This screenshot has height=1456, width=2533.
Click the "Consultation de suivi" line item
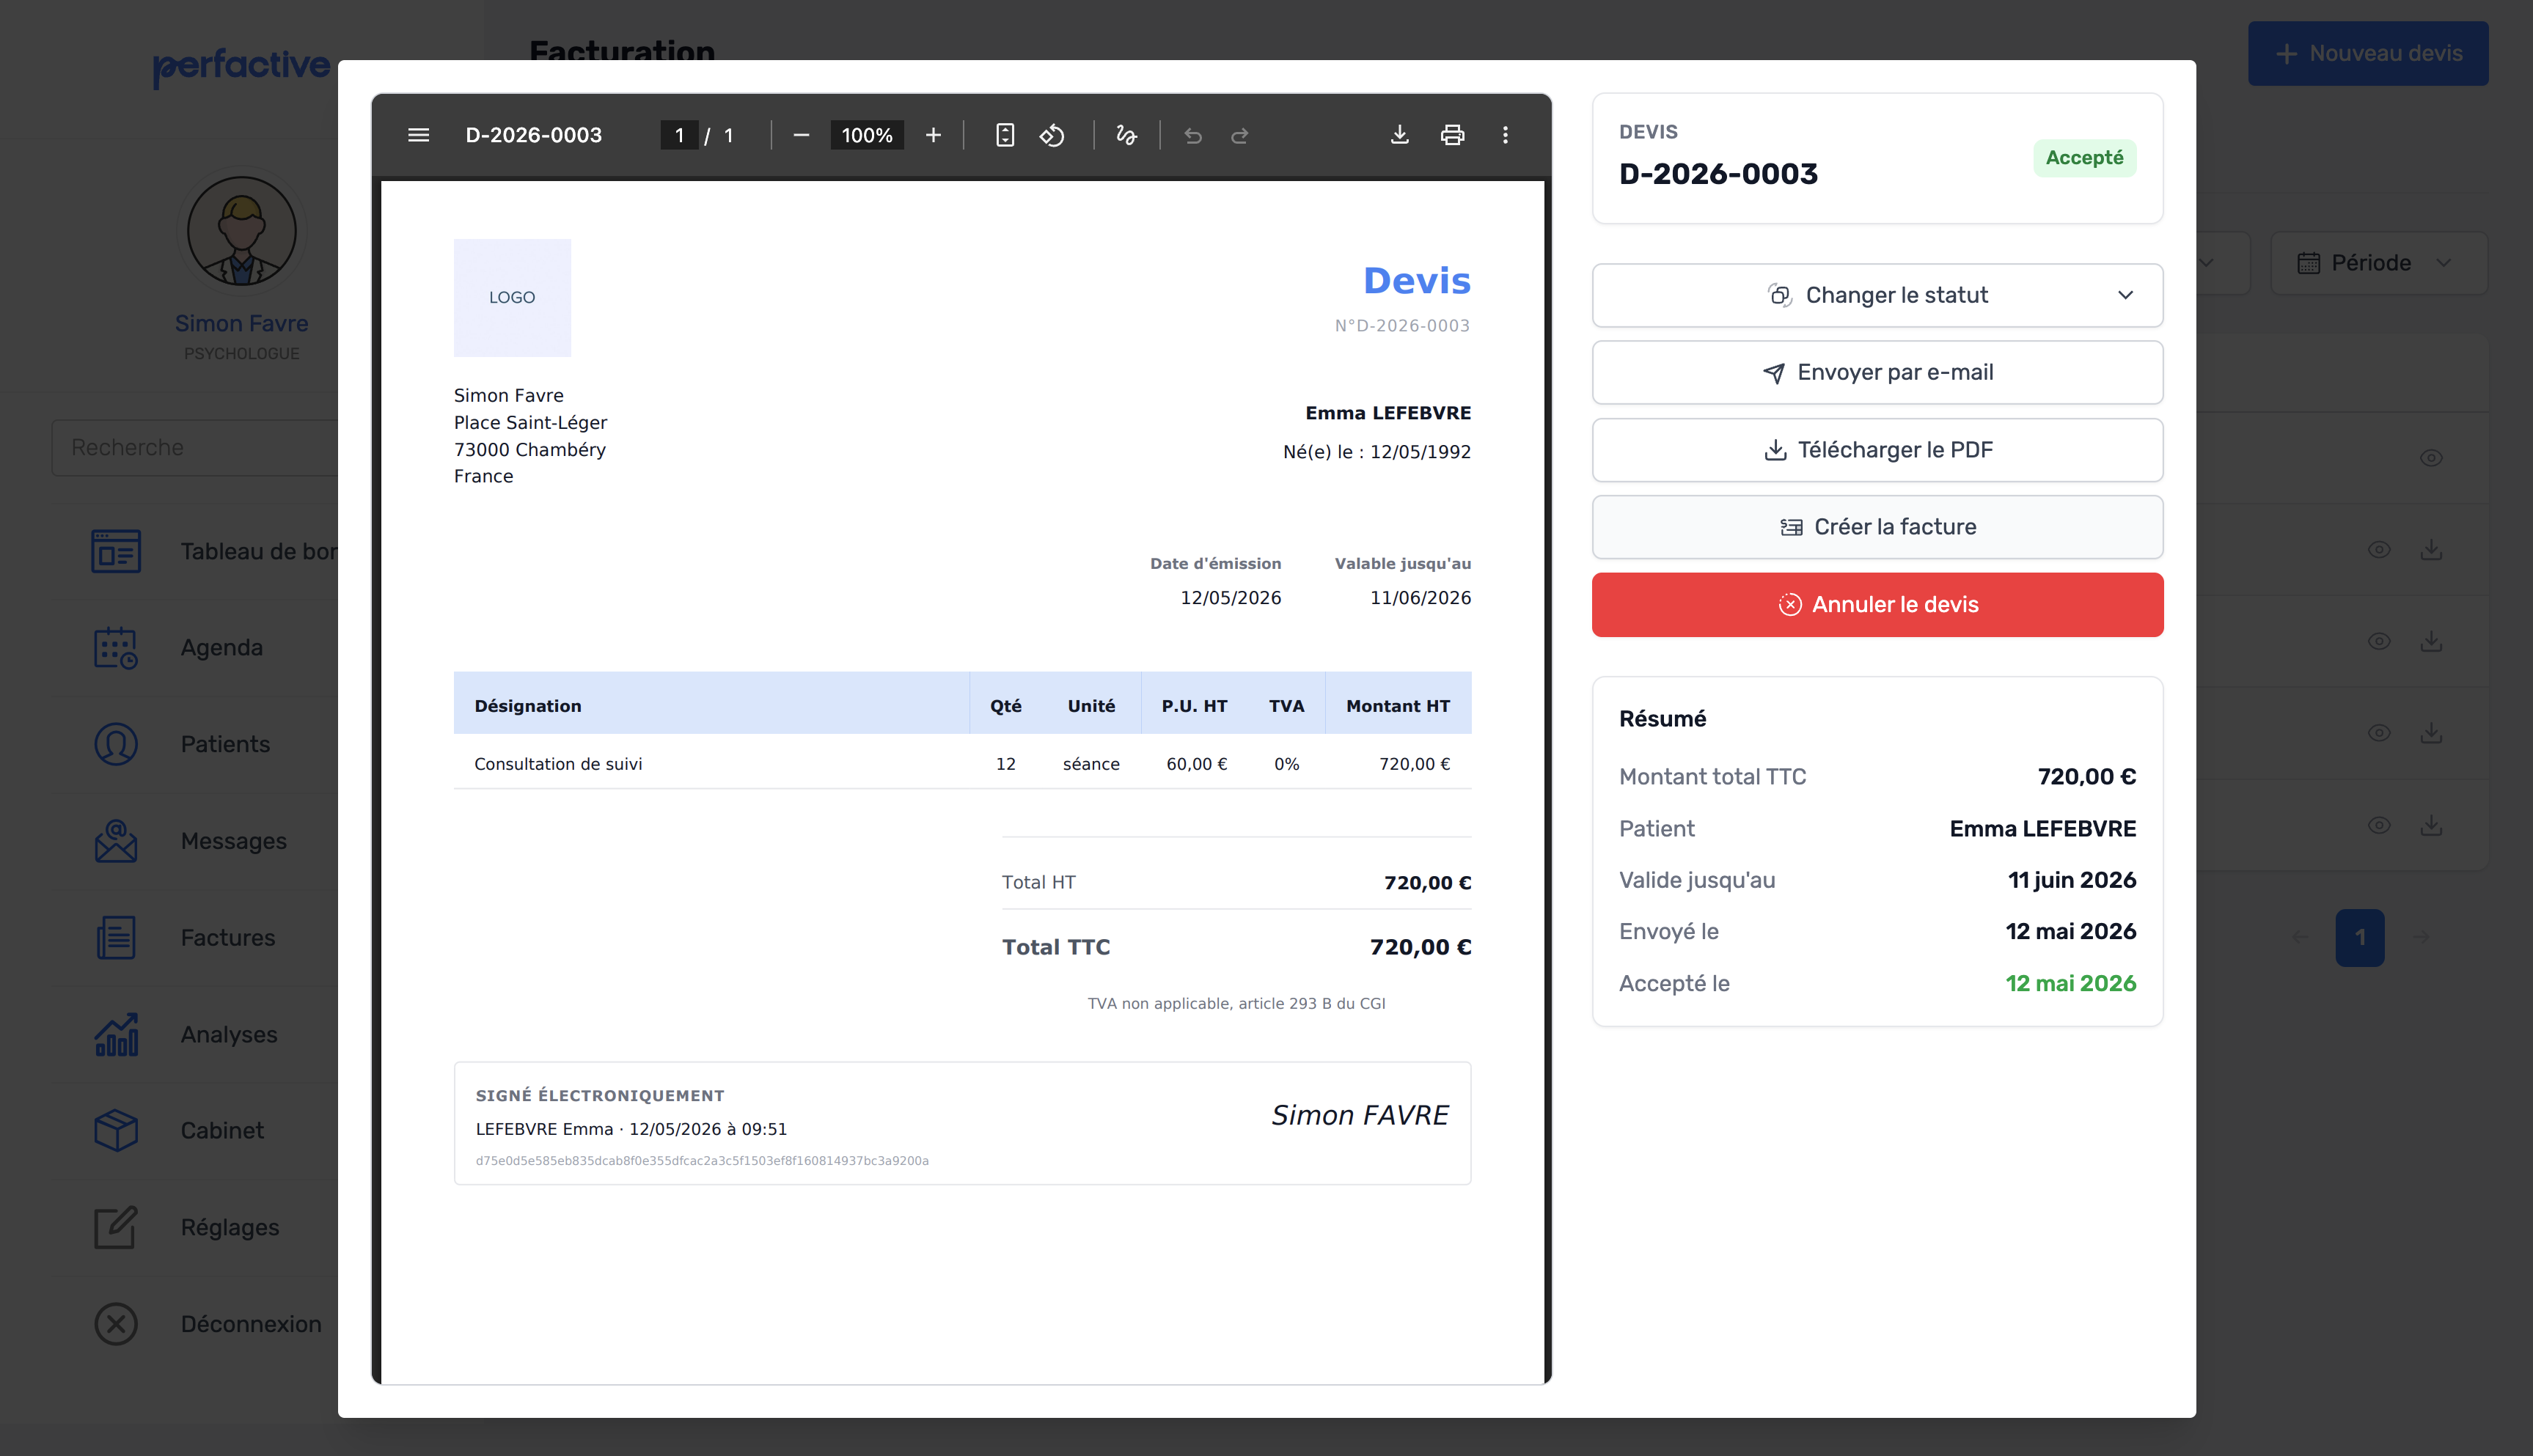click(558, 764)
